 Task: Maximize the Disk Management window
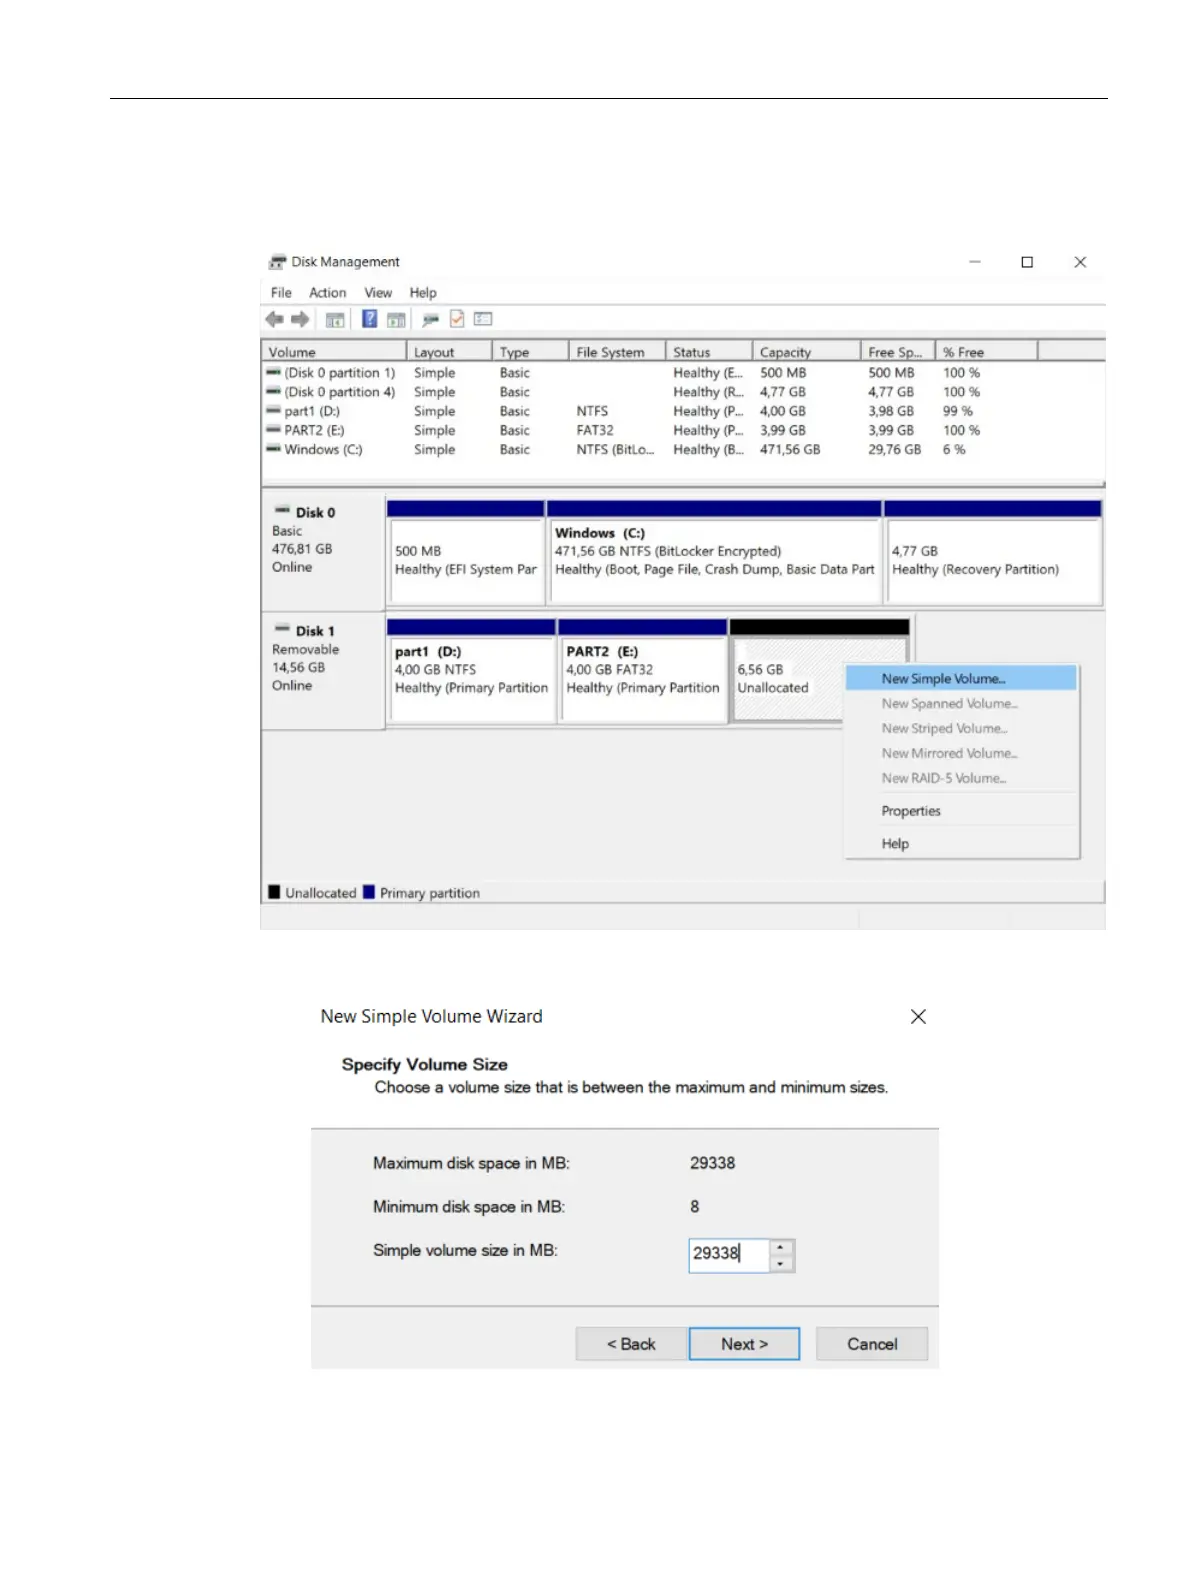tap(1027, 262)
